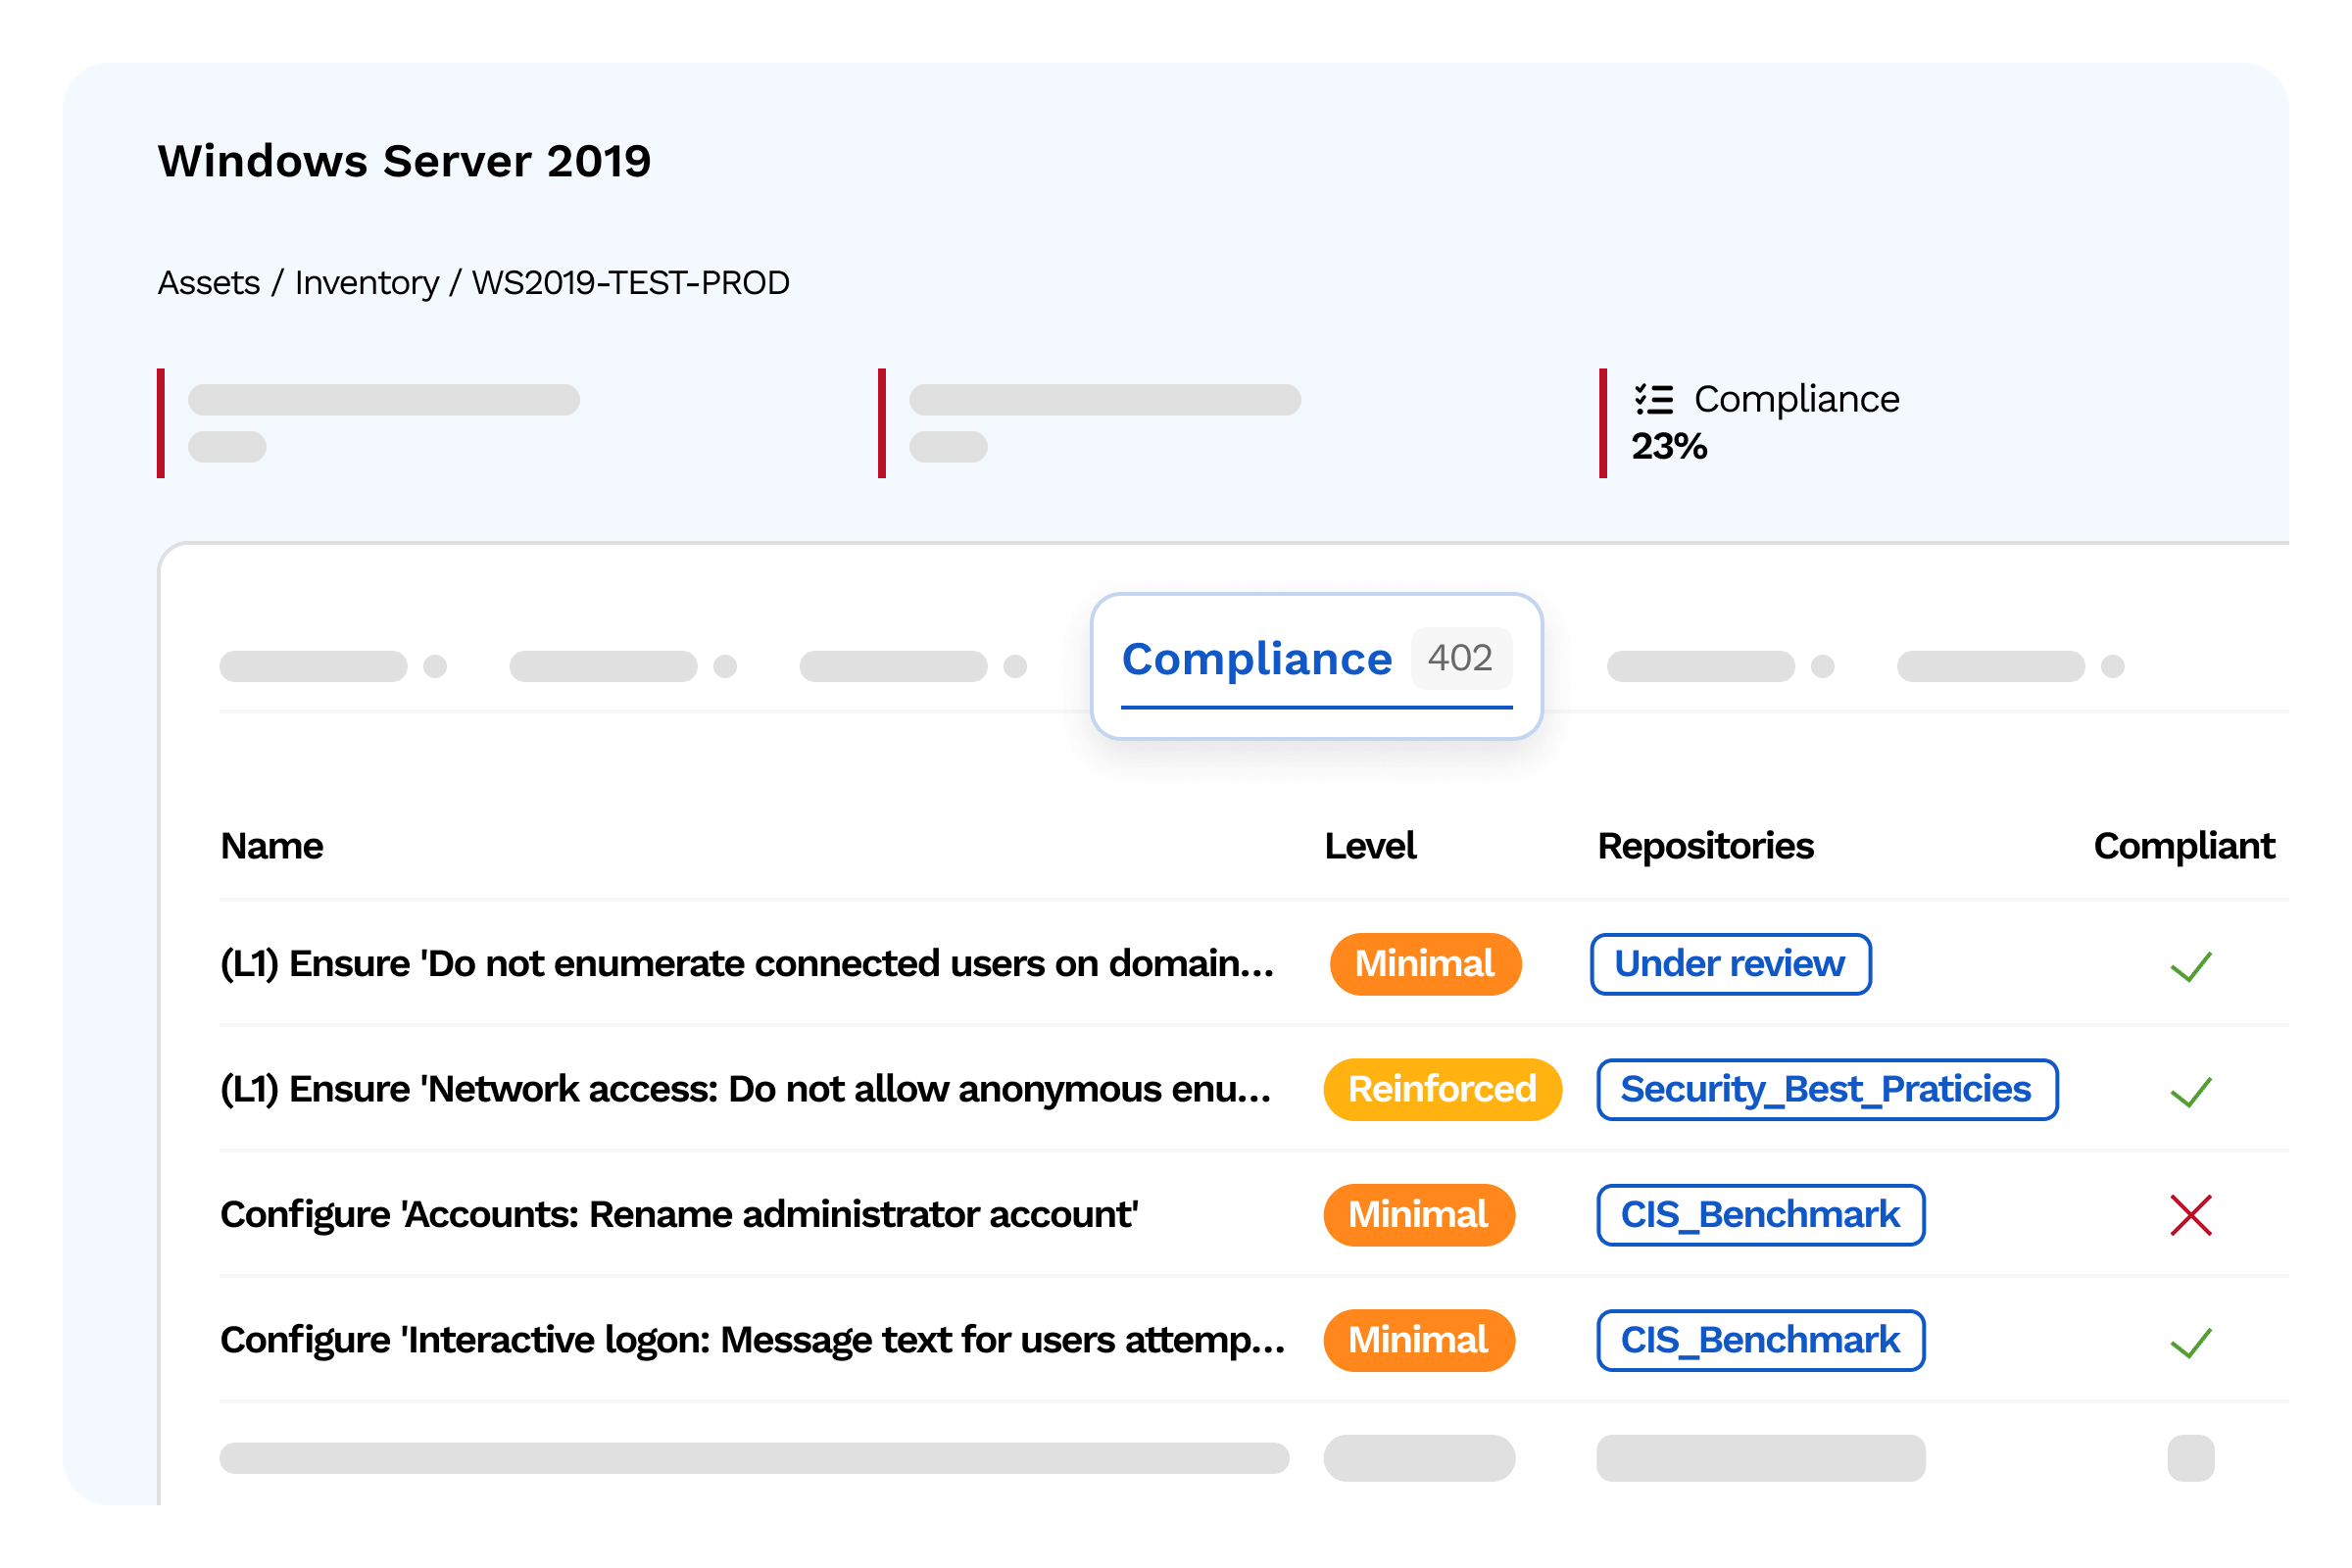The height and width of the screenshot is (1568, 2352).
Task: Click the green checkmark in the 'Network access' row
Action: (x=2191, y=1091)
